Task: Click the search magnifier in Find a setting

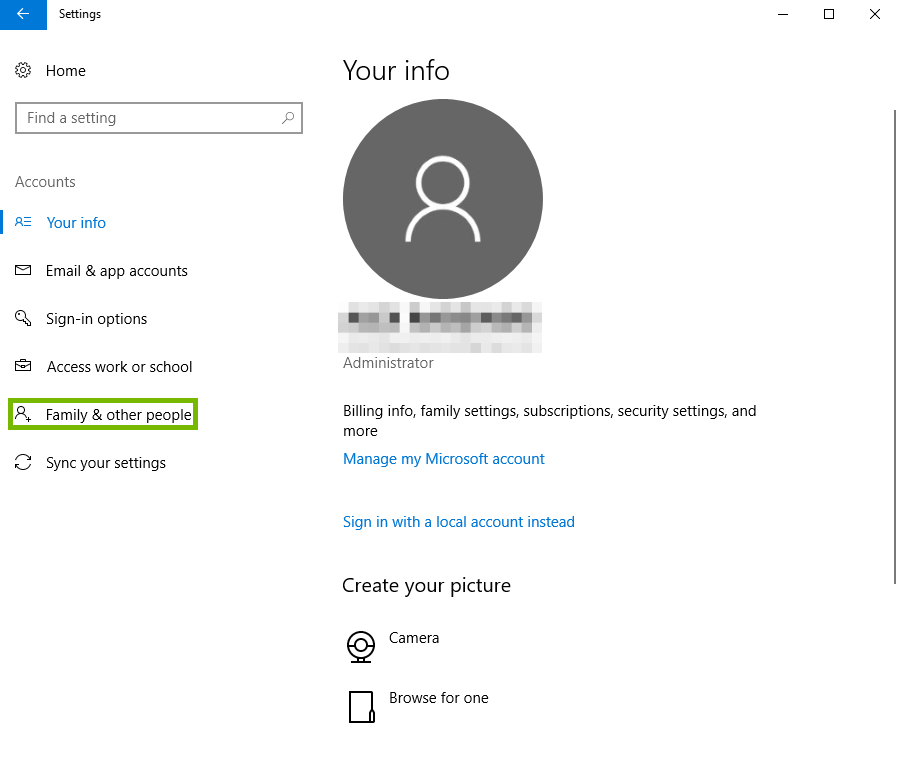Action: coord(289,117)
